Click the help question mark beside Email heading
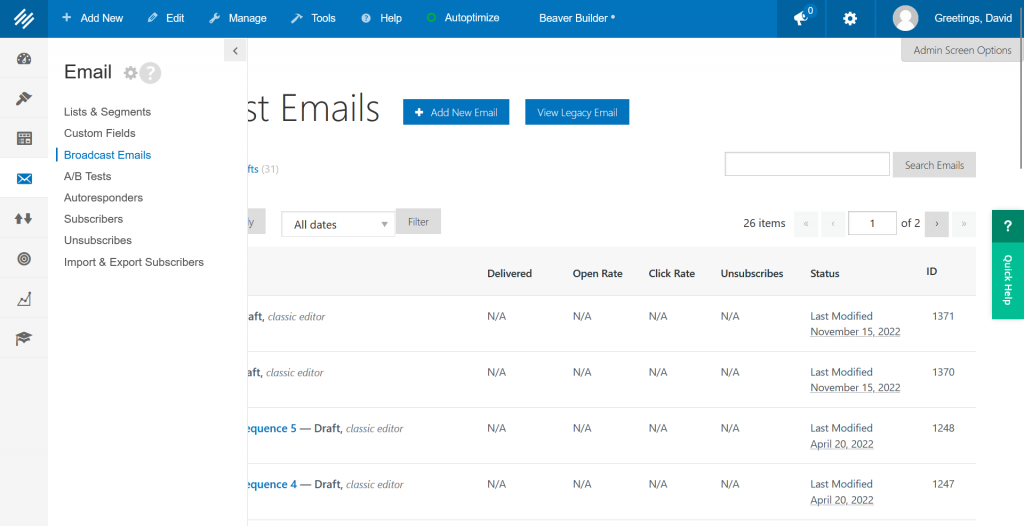The image size is (1024, 526). point(150,73)
